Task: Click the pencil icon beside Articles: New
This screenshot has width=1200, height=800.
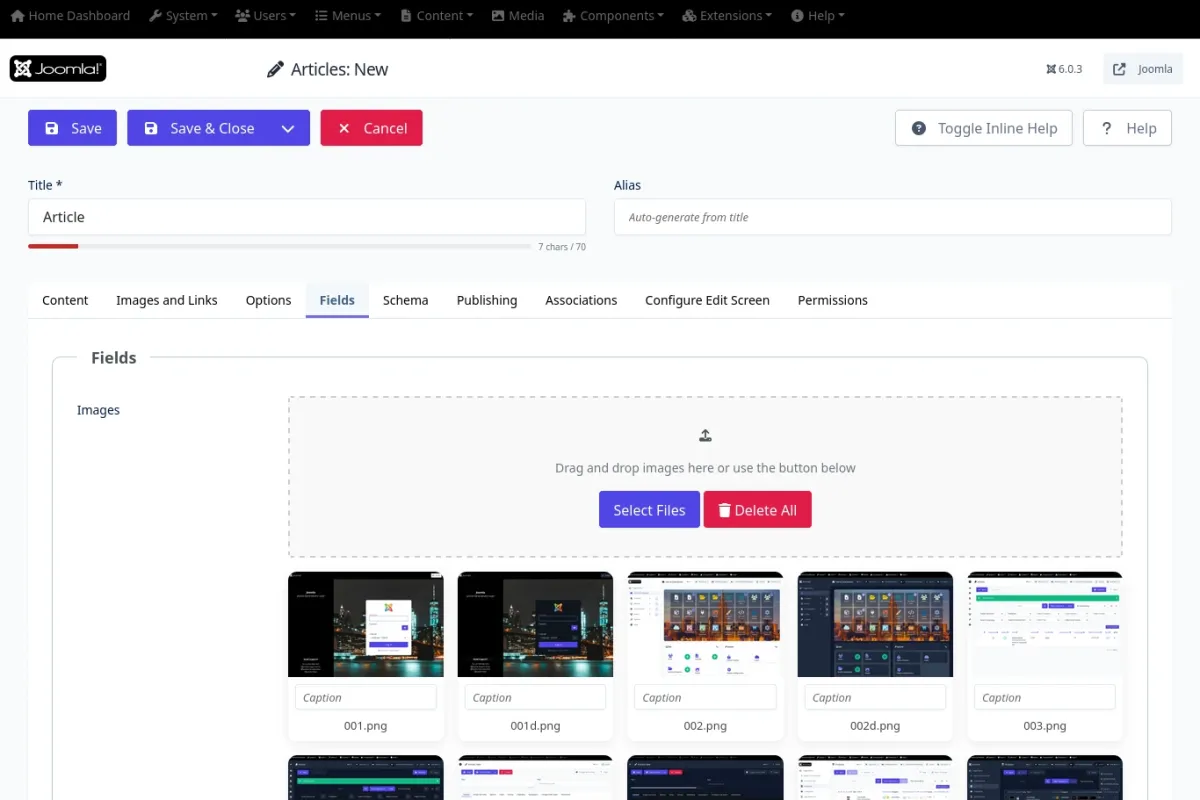Action: point(275,70)
